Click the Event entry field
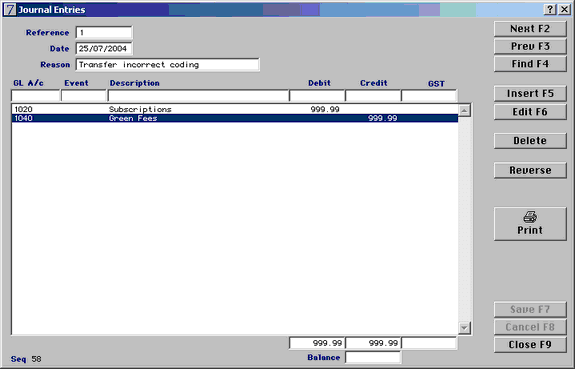Viewport: 575px width, 369px height. click(x=84, y=96)
